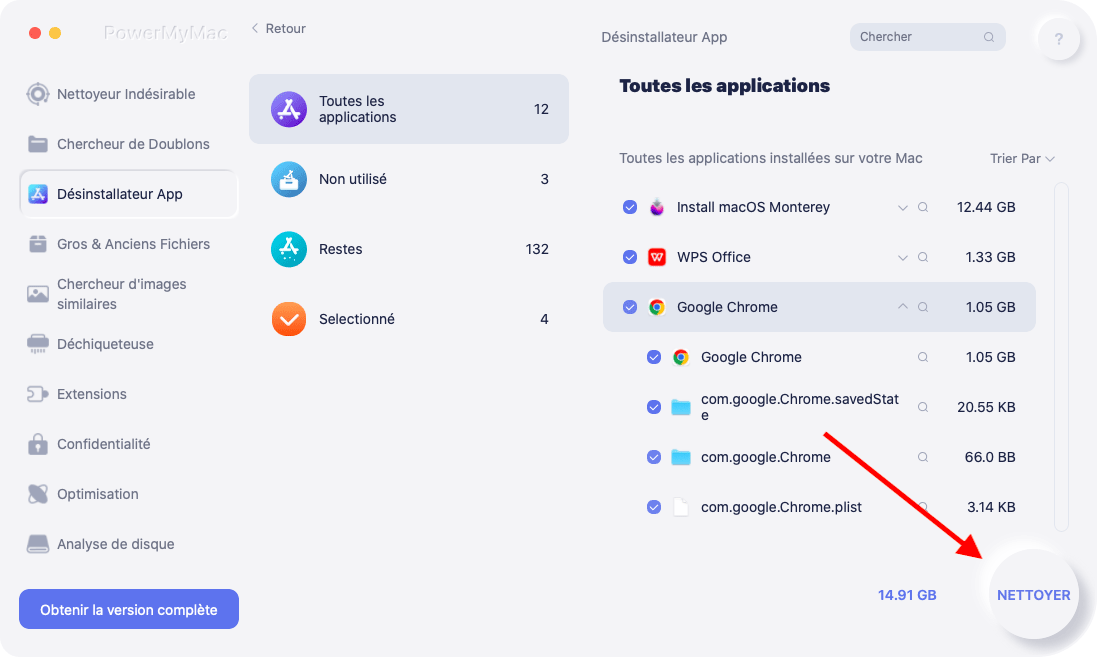Viewport: 1097px width, 657px height.
Task: Expand WPS Office file list
Action: pyautogui.click(x=903, y=257)
